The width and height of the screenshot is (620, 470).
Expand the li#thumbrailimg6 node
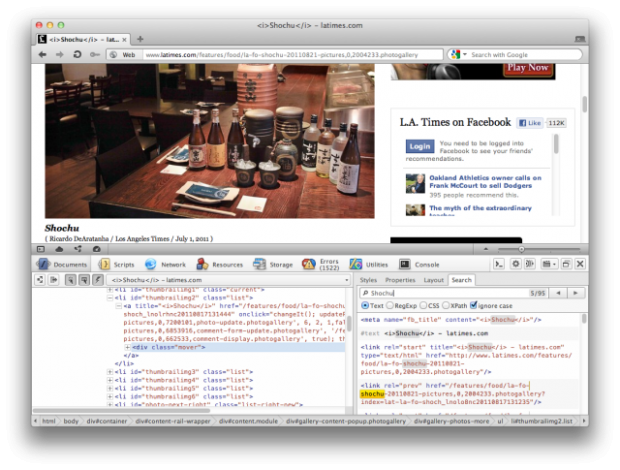110,397
